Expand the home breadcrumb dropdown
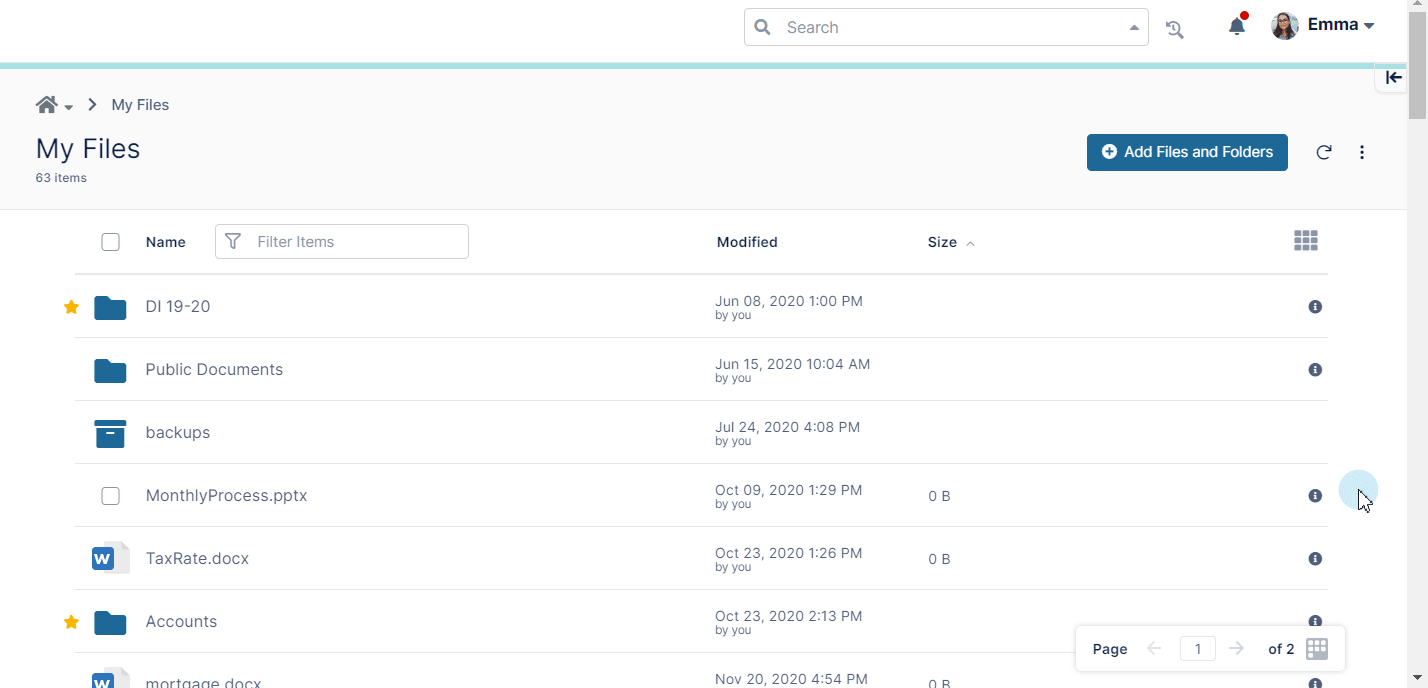 [x=69, y=107]
